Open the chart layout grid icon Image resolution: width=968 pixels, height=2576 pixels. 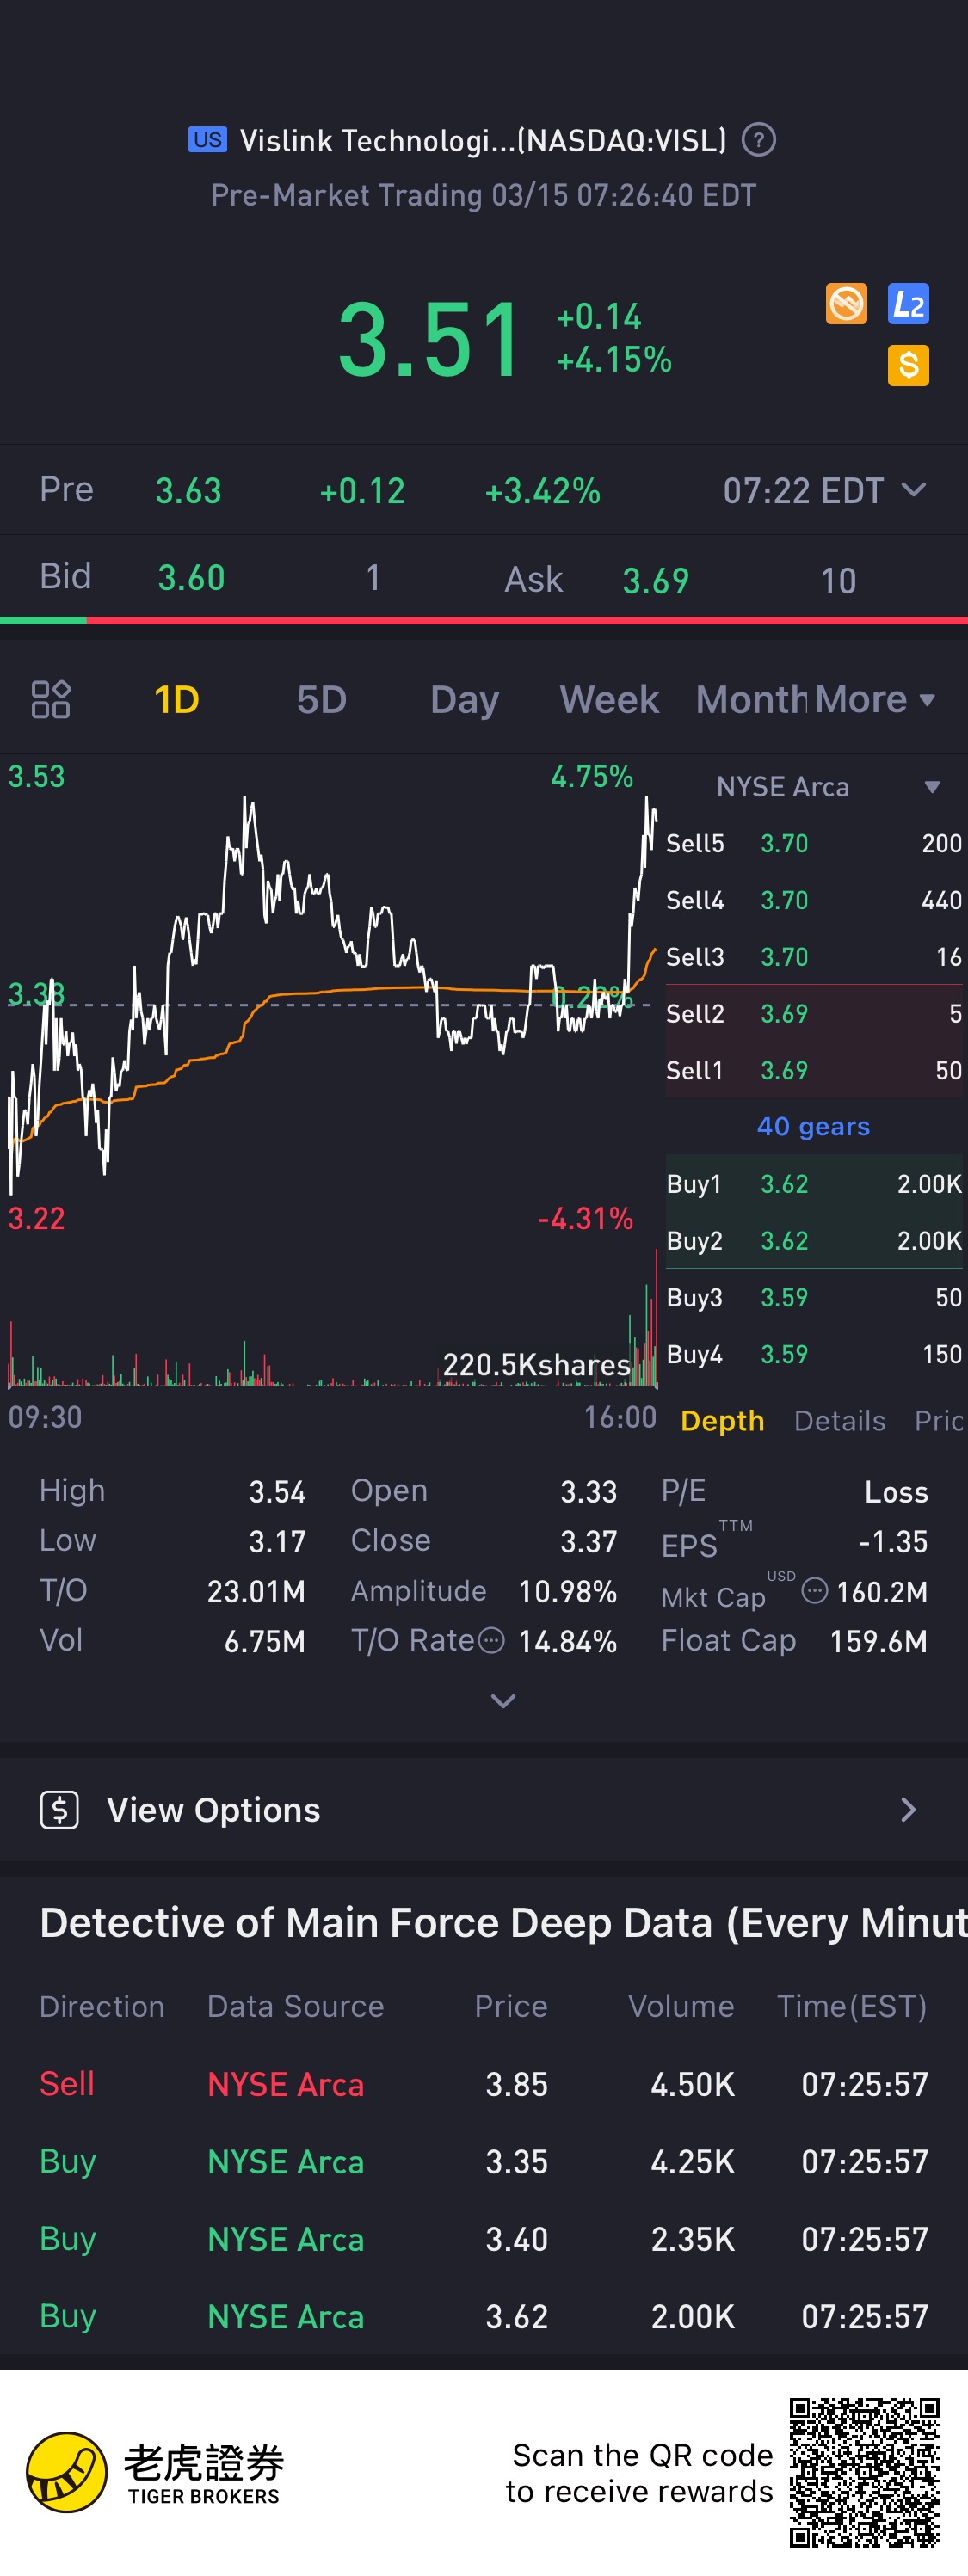tap(50, 699)
